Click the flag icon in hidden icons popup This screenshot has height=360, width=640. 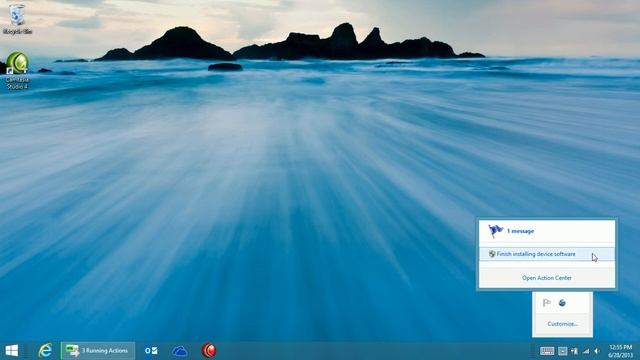pos(547,303)
